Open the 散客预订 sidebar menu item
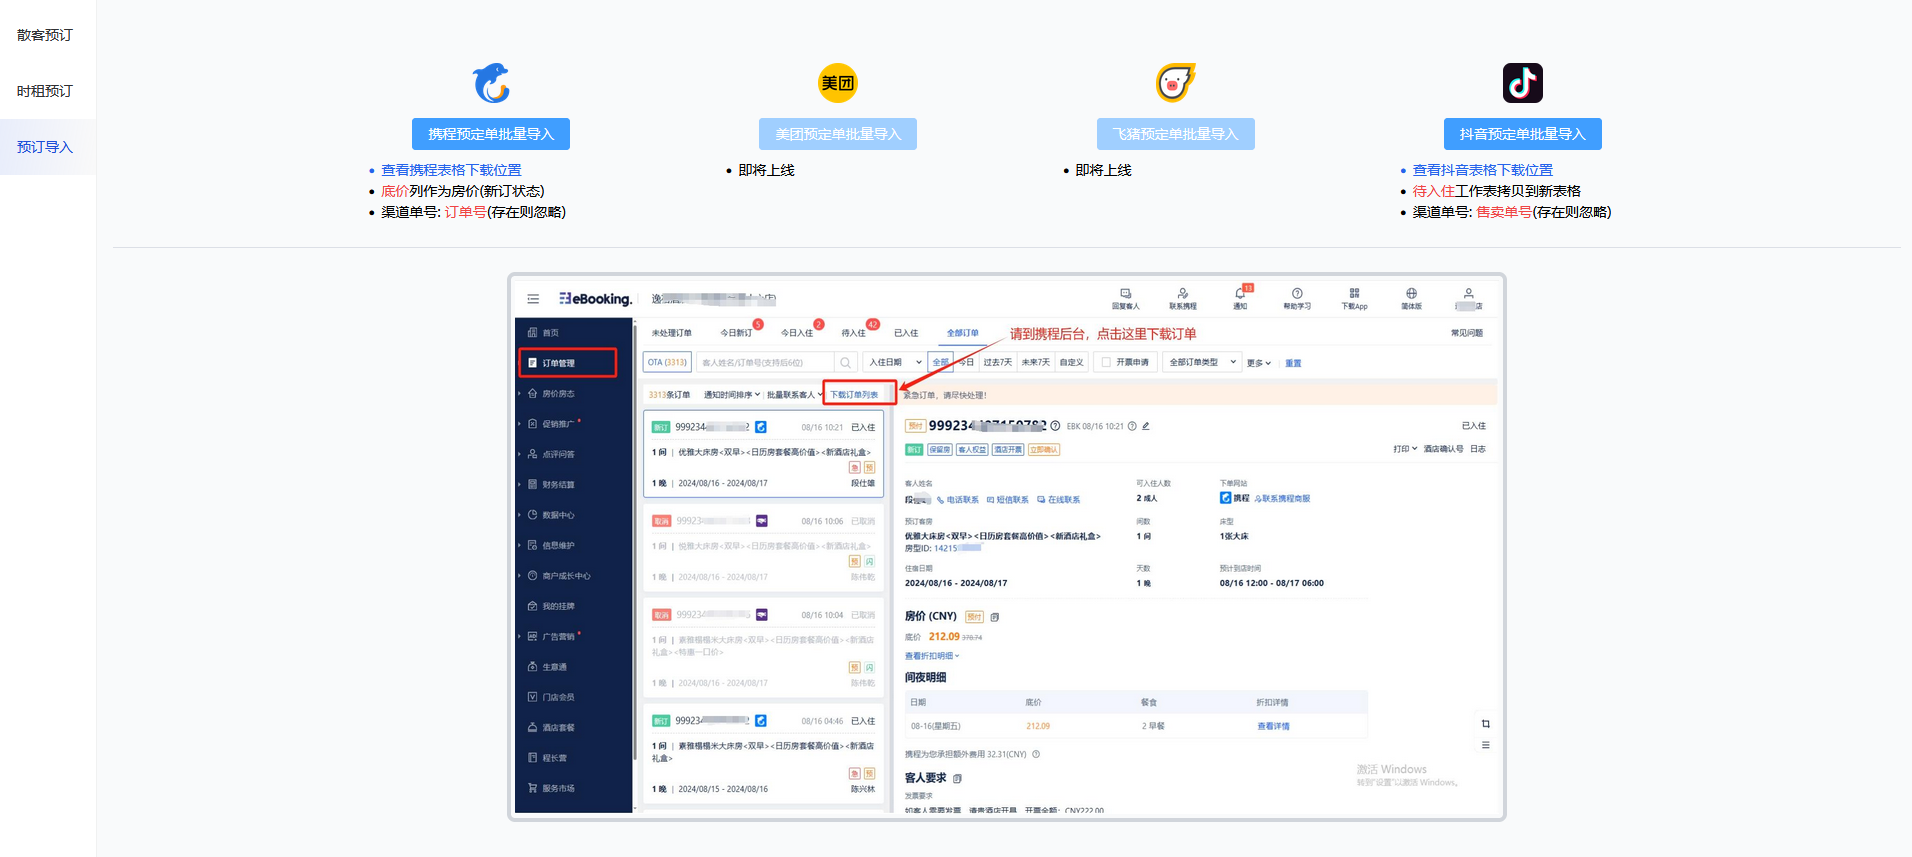The height and width of the screenshot is (857, 1912). click(x=46, y=35)
